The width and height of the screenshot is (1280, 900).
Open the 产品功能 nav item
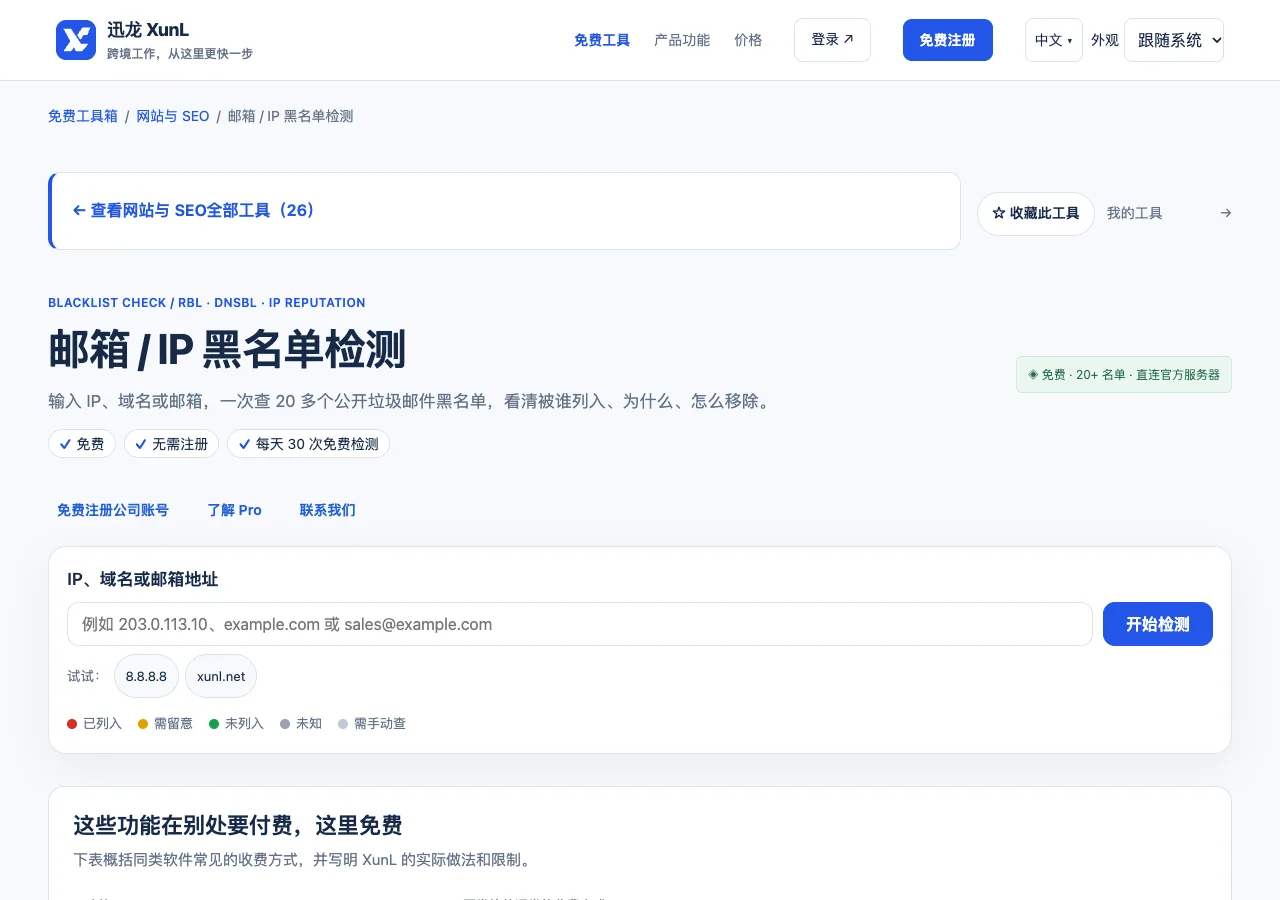click(682, 40)
